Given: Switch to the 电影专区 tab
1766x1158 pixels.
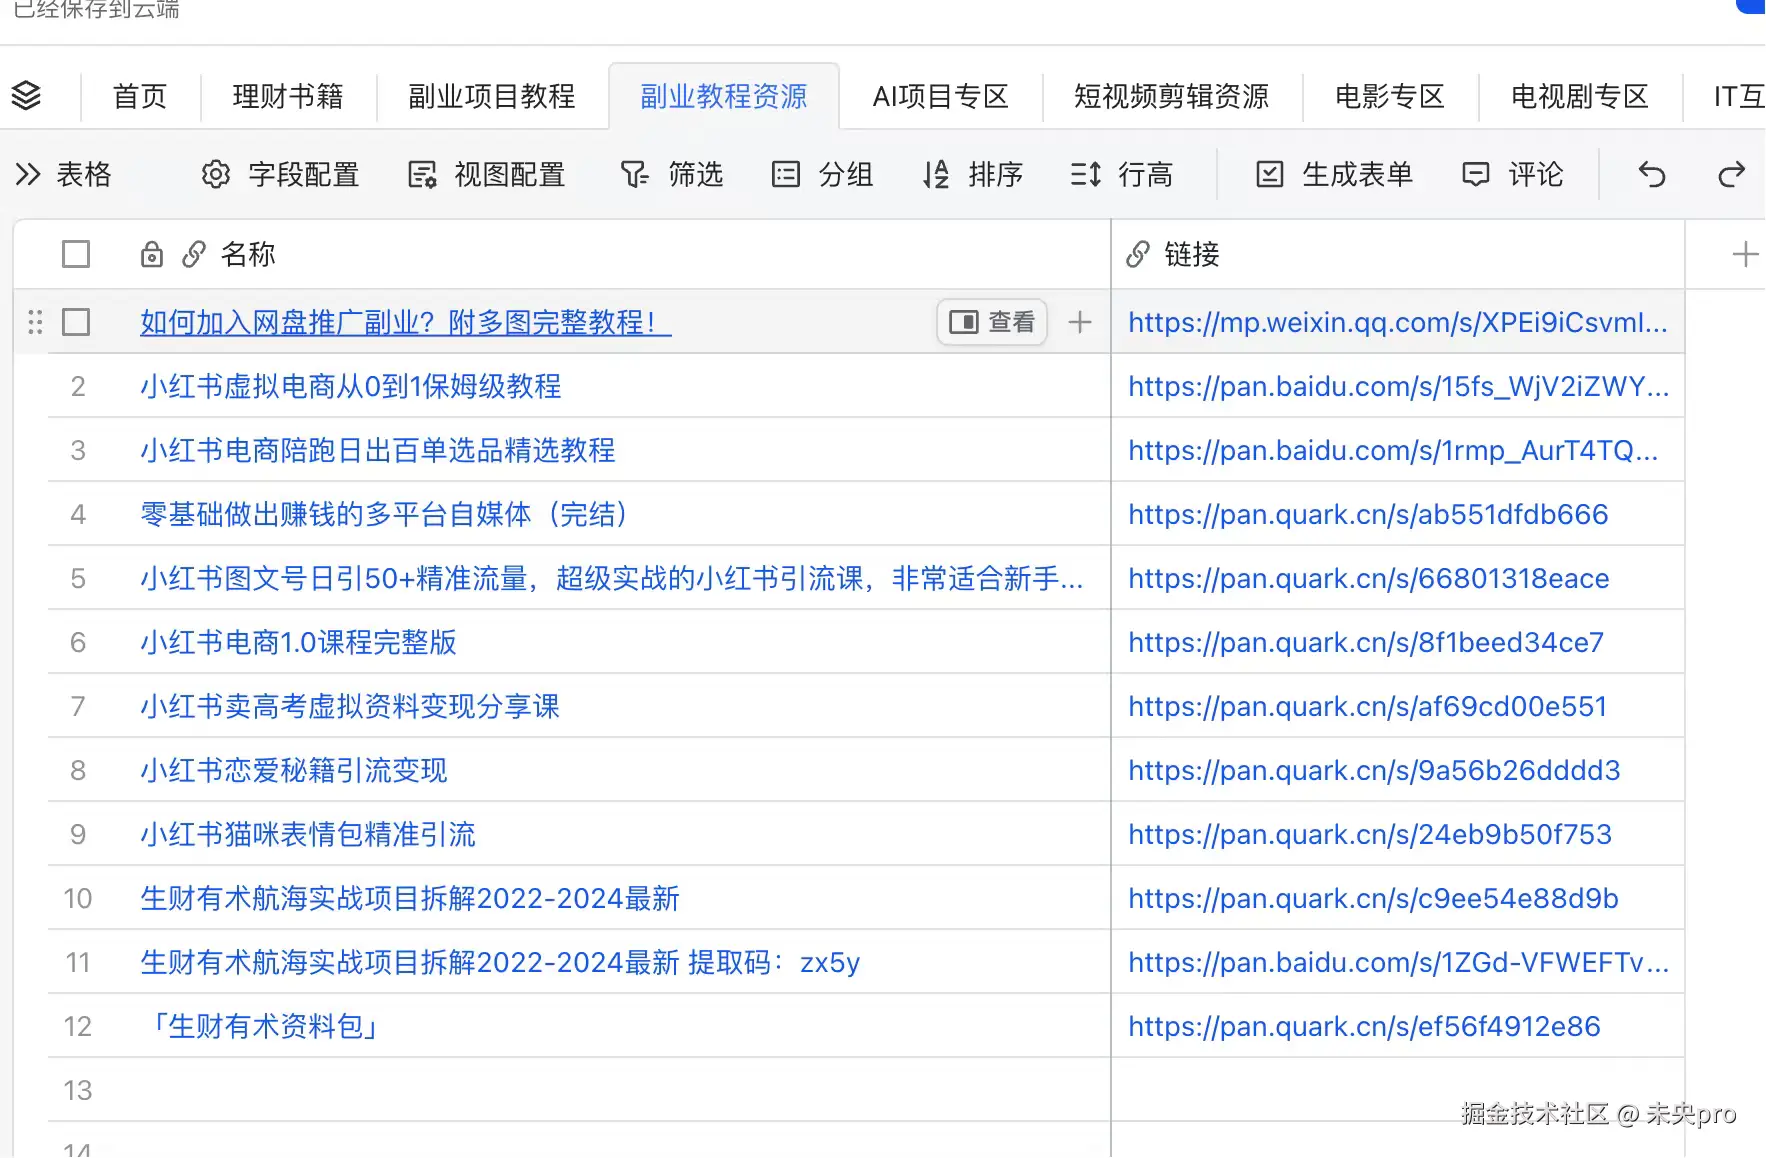Looking at the screenshot, I should tap(1388, 96).
